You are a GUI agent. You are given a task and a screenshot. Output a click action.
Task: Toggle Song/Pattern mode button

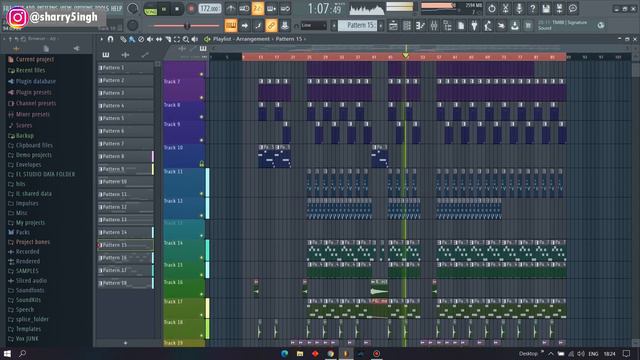click(x=151, y=10)
